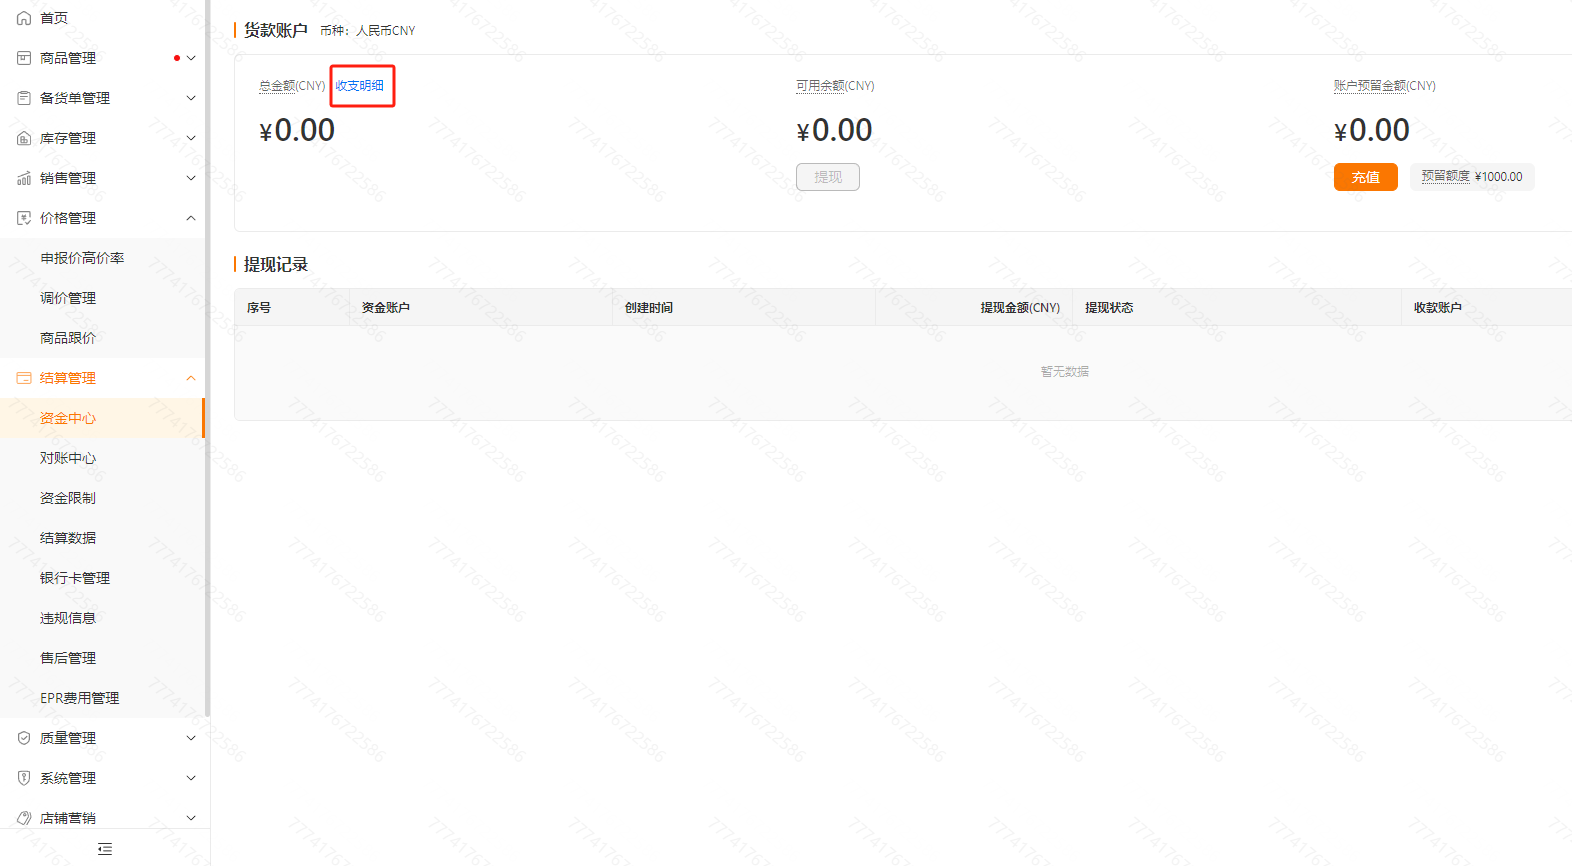Image resolution: width=1572 pixels, height=866 pixels.
Task: Click the 商品管理 sidebar icon
Action: pyautogui.click(x=24, y=58)
